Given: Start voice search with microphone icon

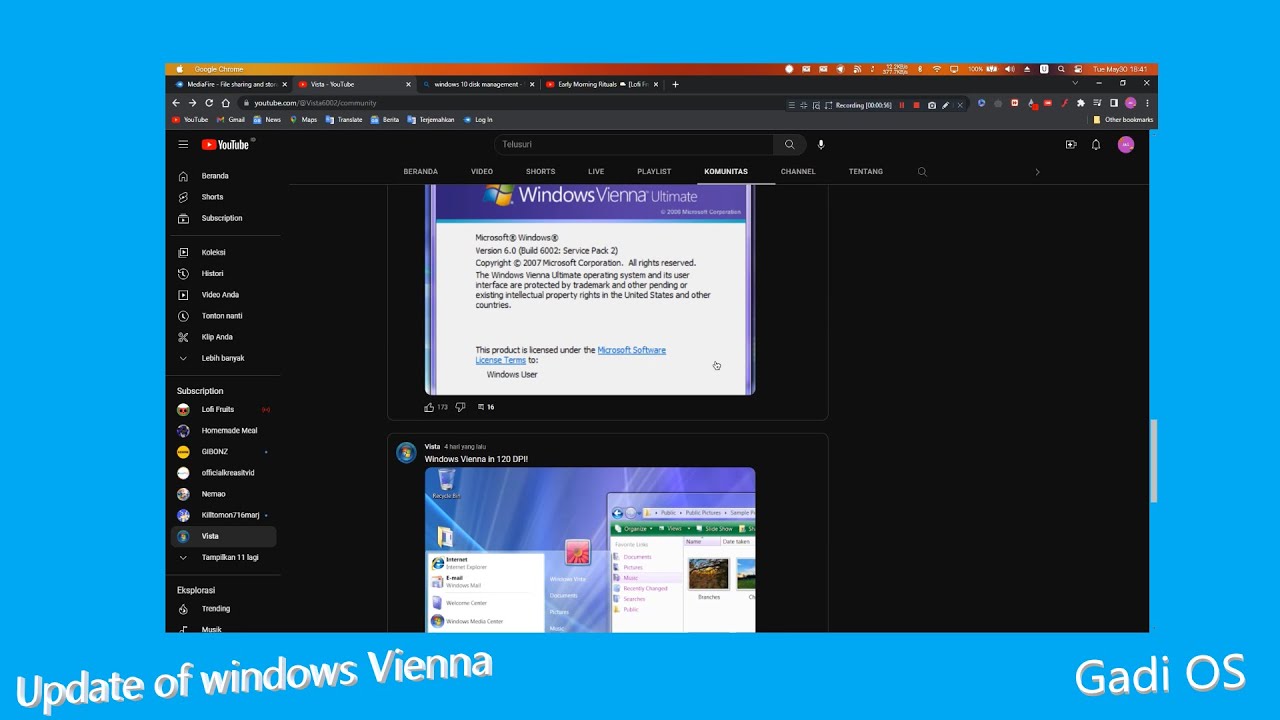Looking at the screenshot, I should tap(821, 144).
